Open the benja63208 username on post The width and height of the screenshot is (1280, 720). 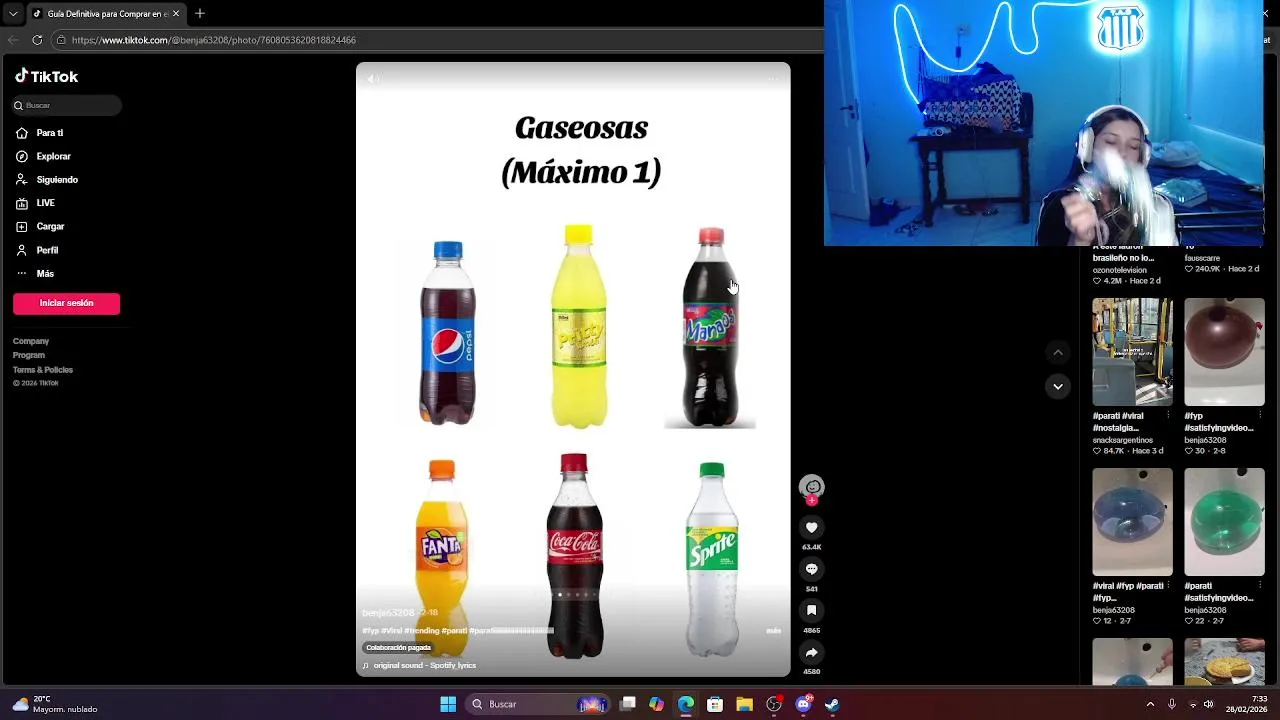[388, 613]
